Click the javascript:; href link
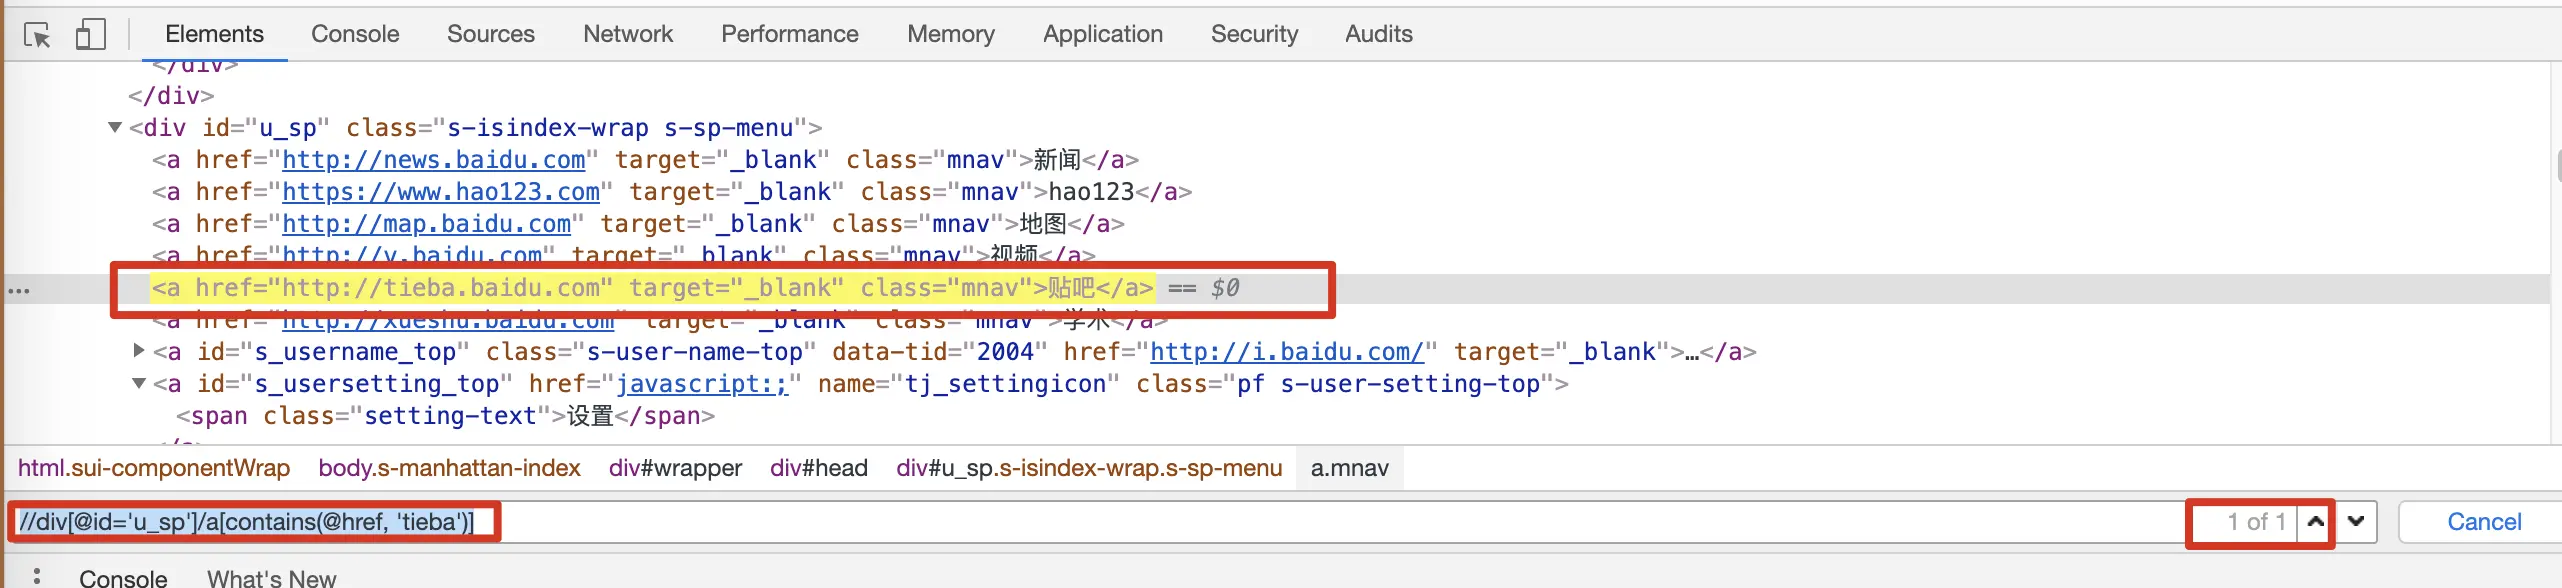 702,384
